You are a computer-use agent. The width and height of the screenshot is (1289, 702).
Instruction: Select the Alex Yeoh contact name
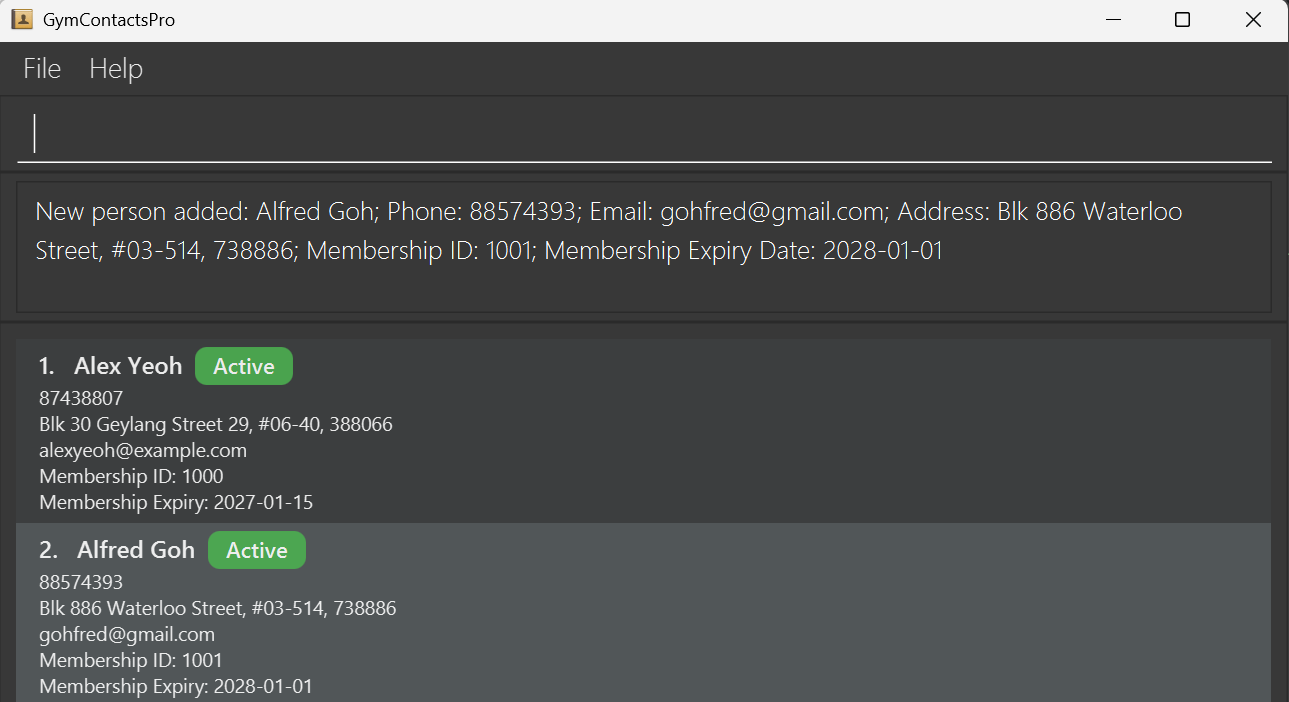(x=128, y=366)
